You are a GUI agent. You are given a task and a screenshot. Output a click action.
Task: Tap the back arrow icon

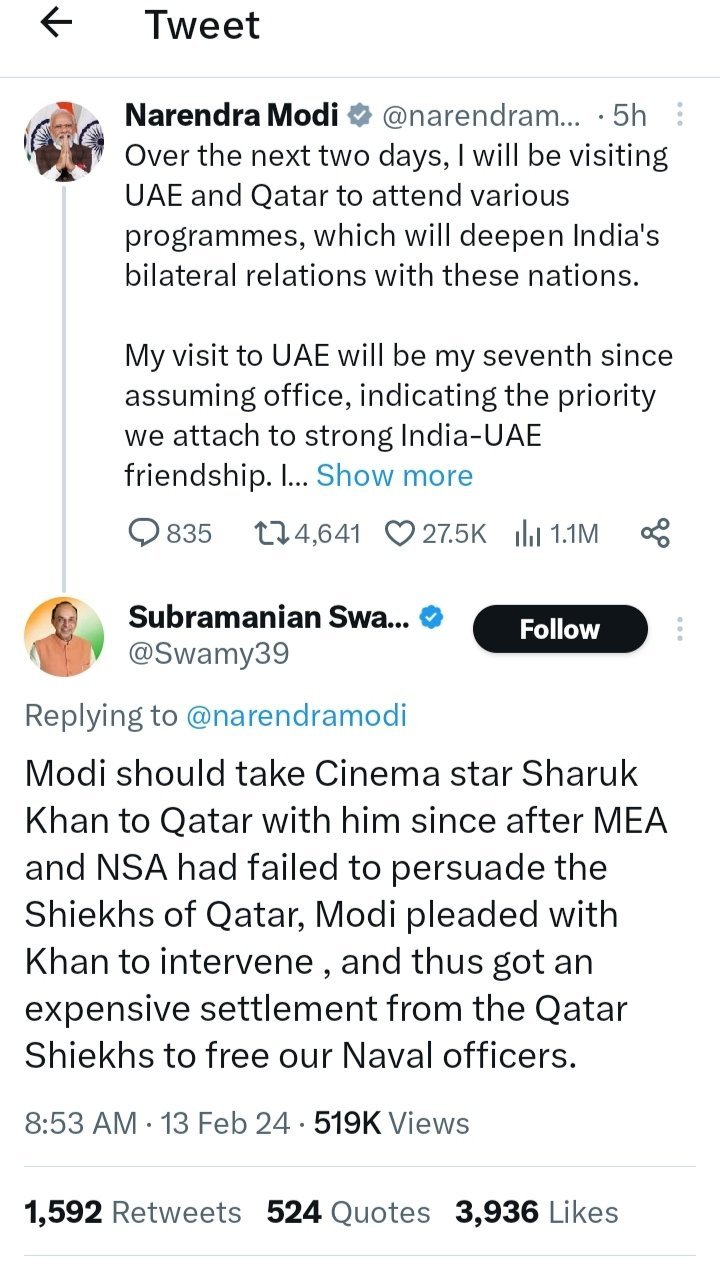click(x=57, y=24)
